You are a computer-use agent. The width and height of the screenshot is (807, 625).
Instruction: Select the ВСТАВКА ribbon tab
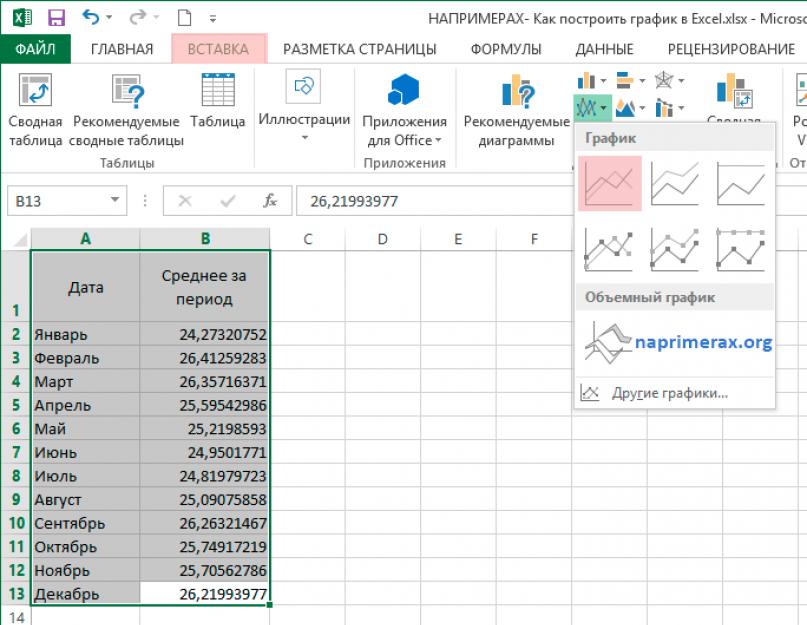tap(219, 49)
